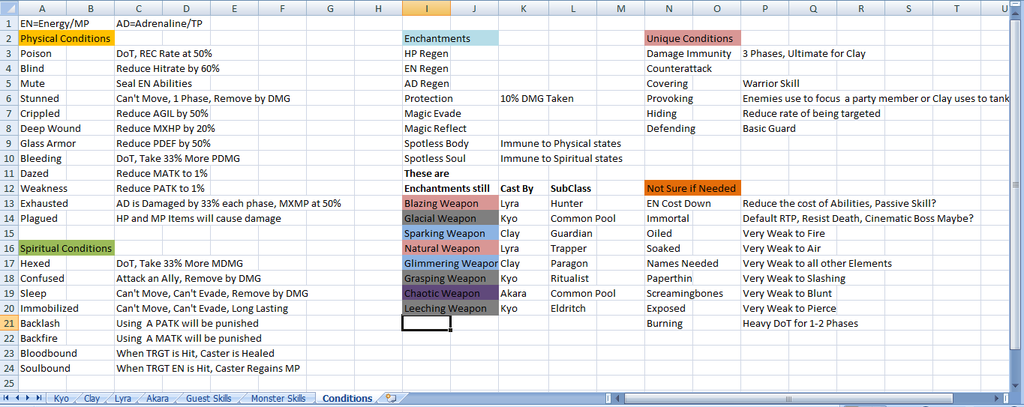Image resolution: width=1024 pixels, height=407 pixels.
Task: Open the Akara sheet tab
Action: click(157, 398)
